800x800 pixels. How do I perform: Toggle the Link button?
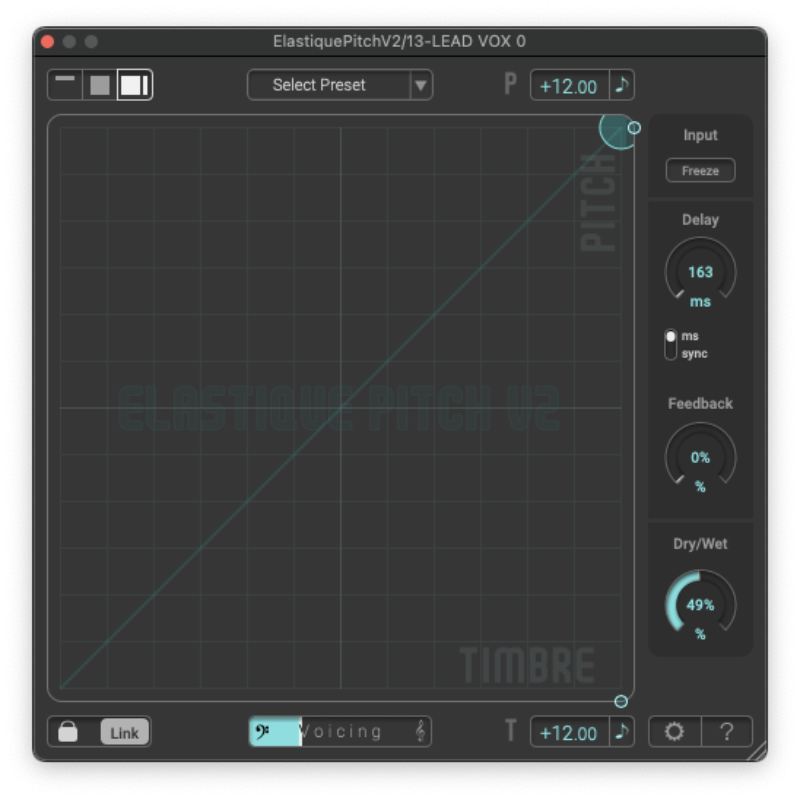point(124,732)
